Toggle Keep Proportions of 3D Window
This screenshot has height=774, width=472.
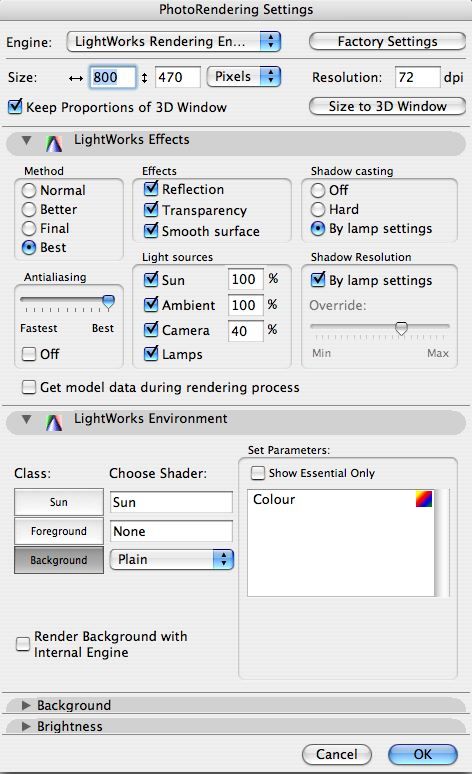15,106
